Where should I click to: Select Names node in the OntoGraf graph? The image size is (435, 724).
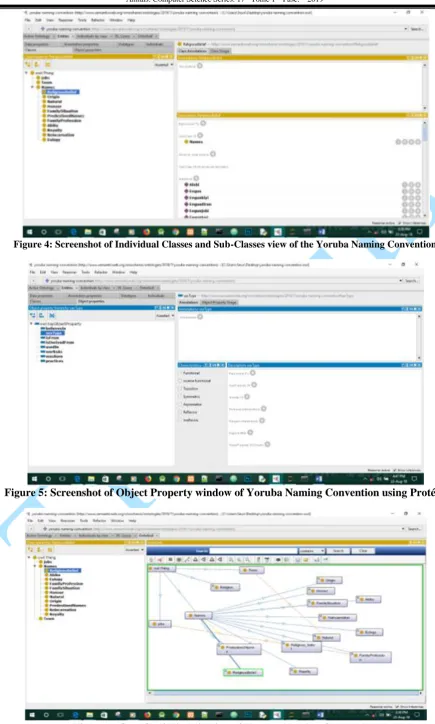click(199, 615)
